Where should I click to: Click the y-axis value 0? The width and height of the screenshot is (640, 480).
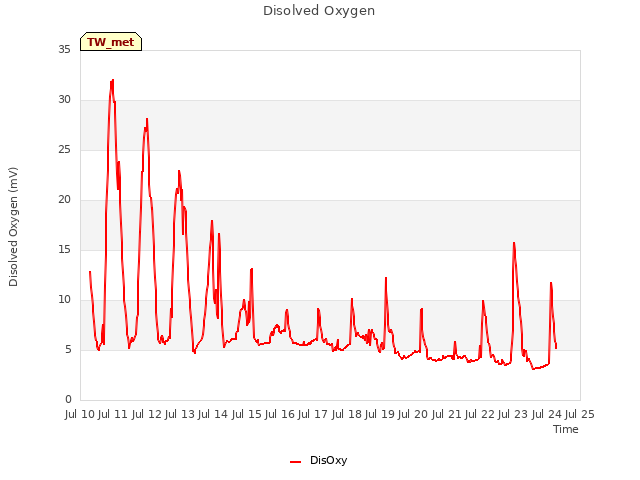(x=68, y=400)
